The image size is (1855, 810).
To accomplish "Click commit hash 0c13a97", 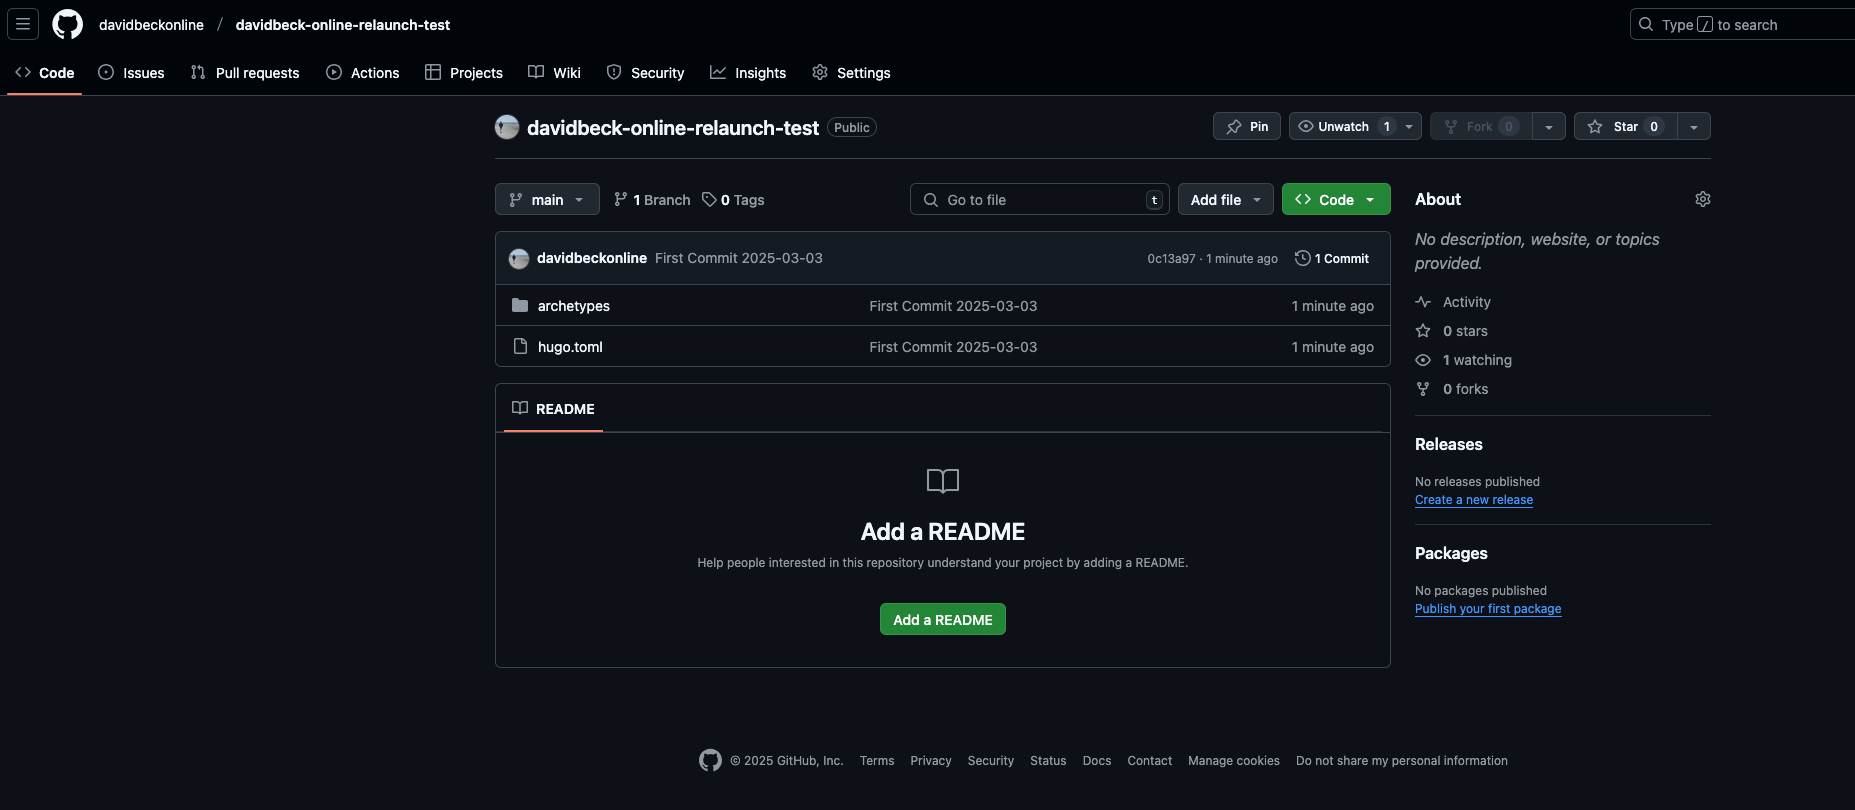I will pyautogui.click(x=1171, y=258).
